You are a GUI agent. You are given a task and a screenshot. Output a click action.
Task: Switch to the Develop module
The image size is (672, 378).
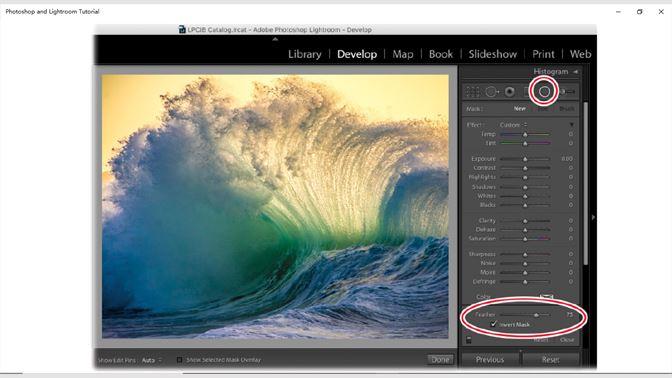pos(357,54)
